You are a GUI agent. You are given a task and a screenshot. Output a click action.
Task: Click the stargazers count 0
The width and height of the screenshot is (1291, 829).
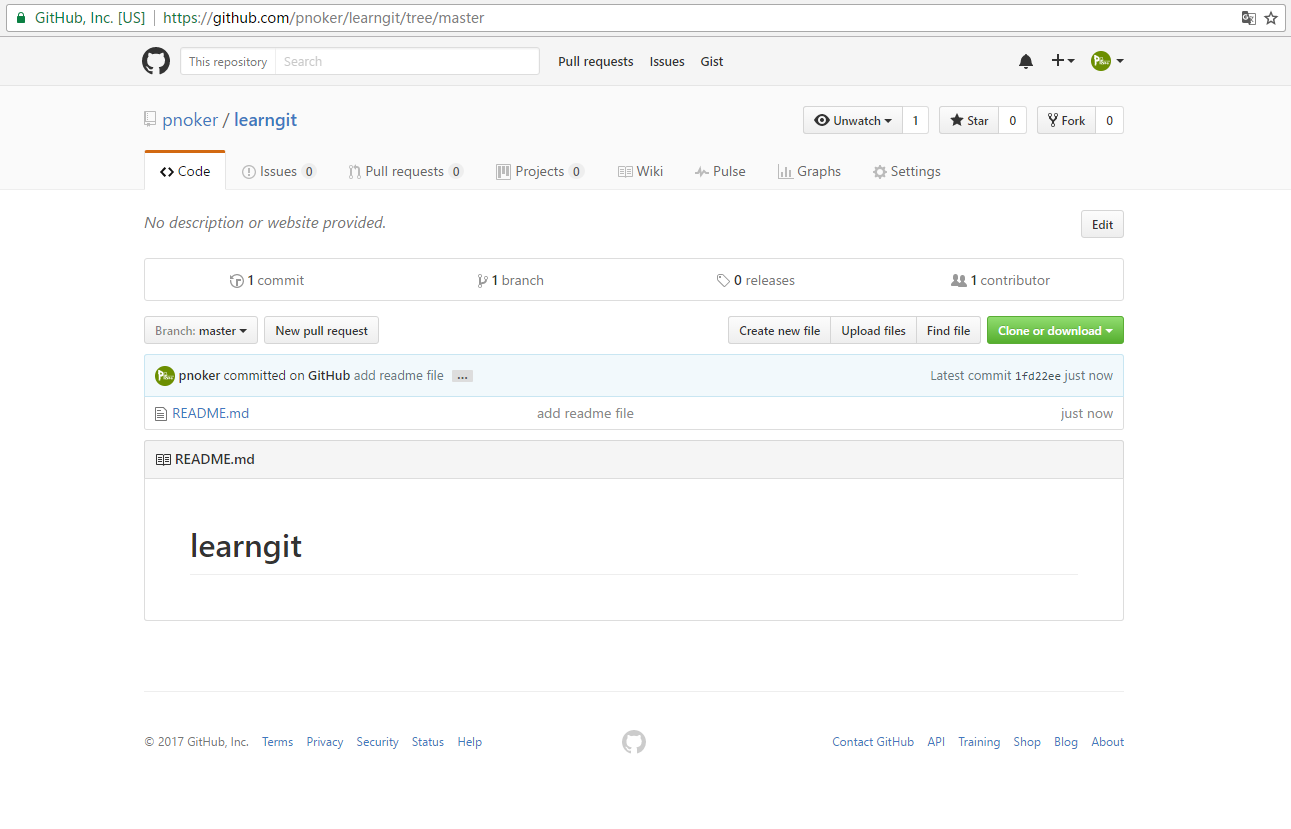[1012, 121]
